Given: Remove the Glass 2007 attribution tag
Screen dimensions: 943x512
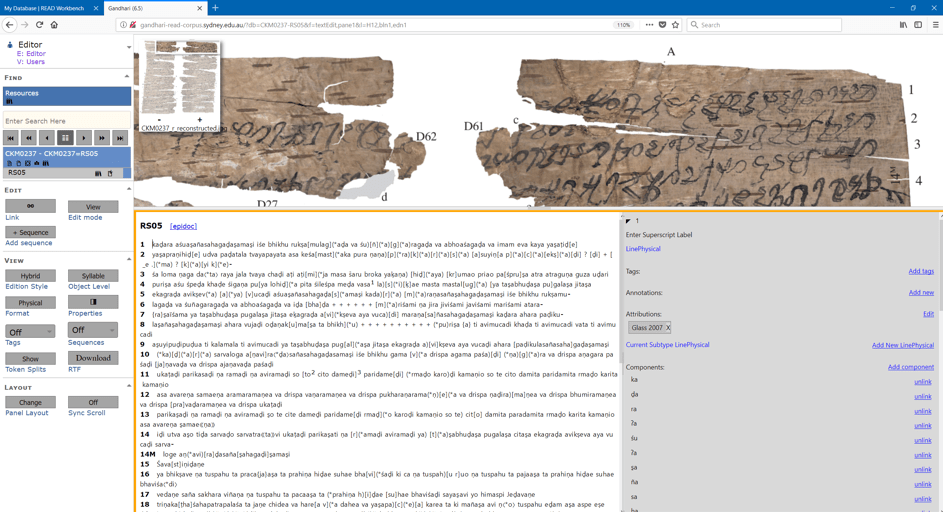Looking at the screenshot, I should point(668,328).
